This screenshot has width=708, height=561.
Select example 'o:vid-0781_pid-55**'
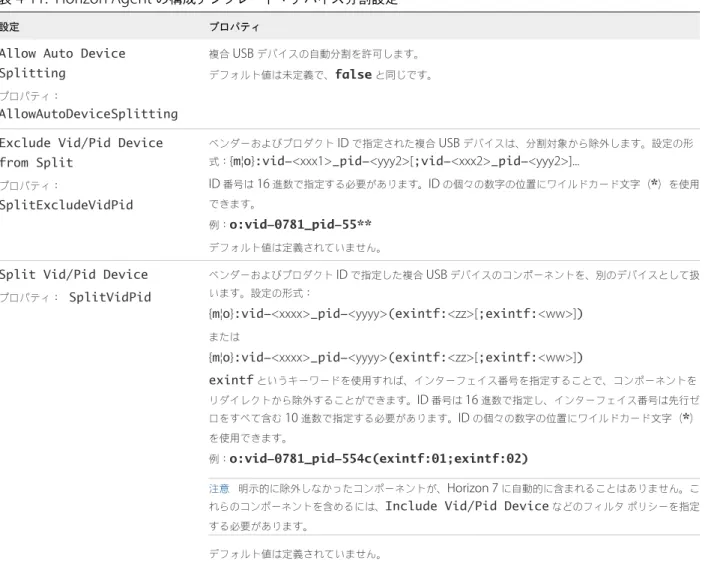pyautogui.click(x=300, y=224)
